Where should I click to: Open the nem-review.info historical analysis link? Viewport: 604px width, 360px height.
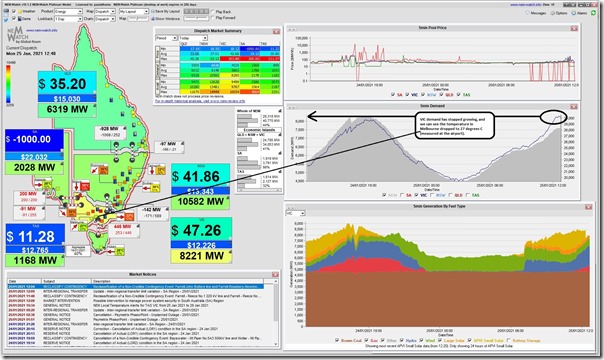(x=200, y=101)
